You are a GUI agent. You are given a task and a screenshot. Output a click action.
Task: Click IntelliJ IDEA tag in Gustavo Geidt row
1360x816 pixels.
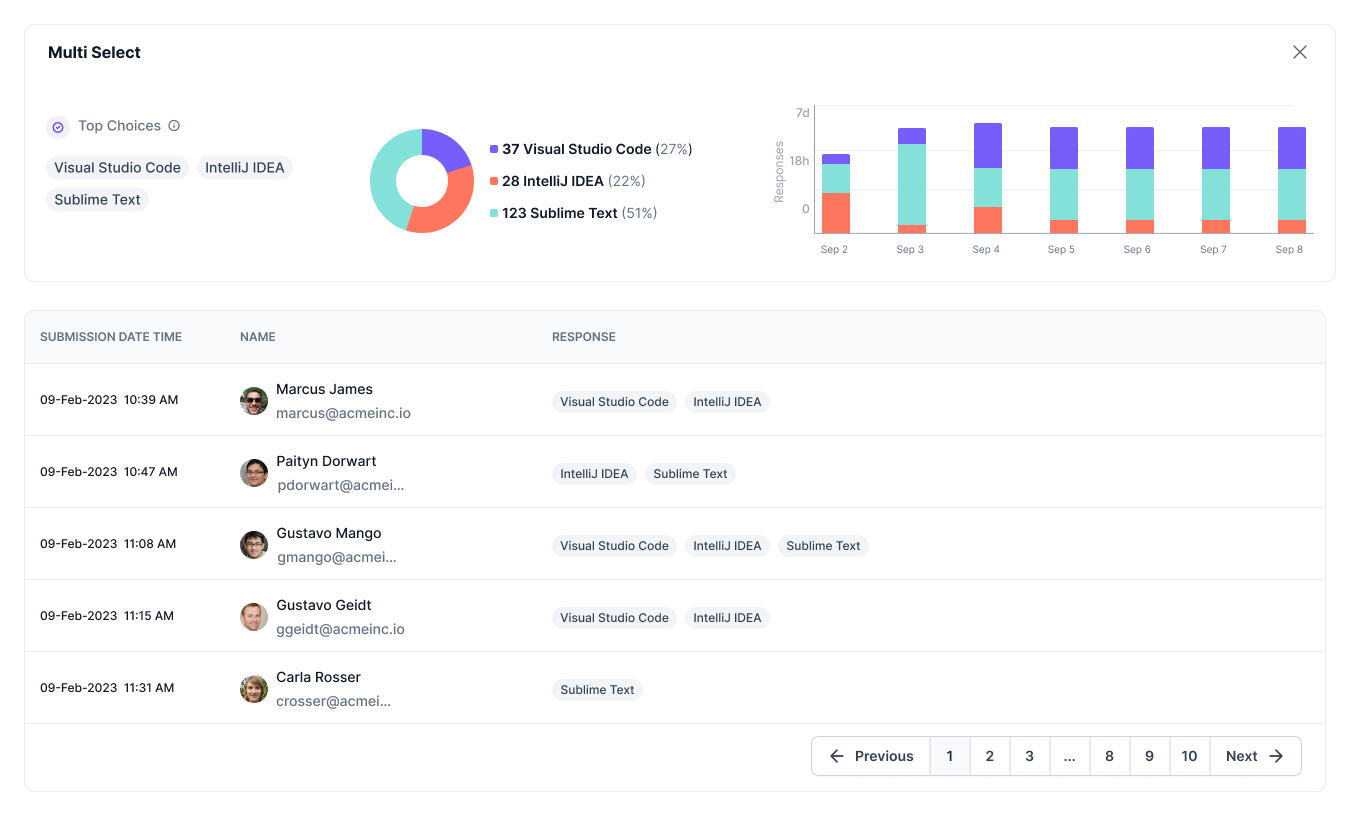727,618
